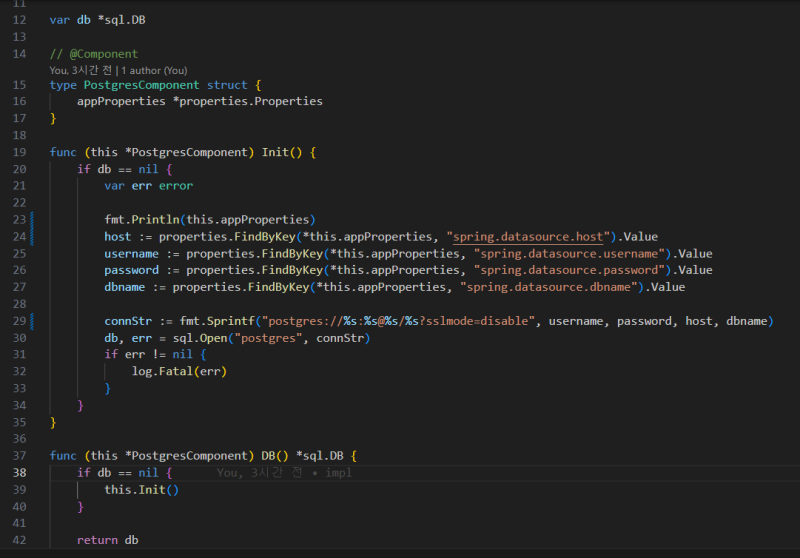The height and width of the screenshot is (558, 800).
Task: Click the "You, 3시간 전" CodeLens above the struct
Action: pos(80,70)
